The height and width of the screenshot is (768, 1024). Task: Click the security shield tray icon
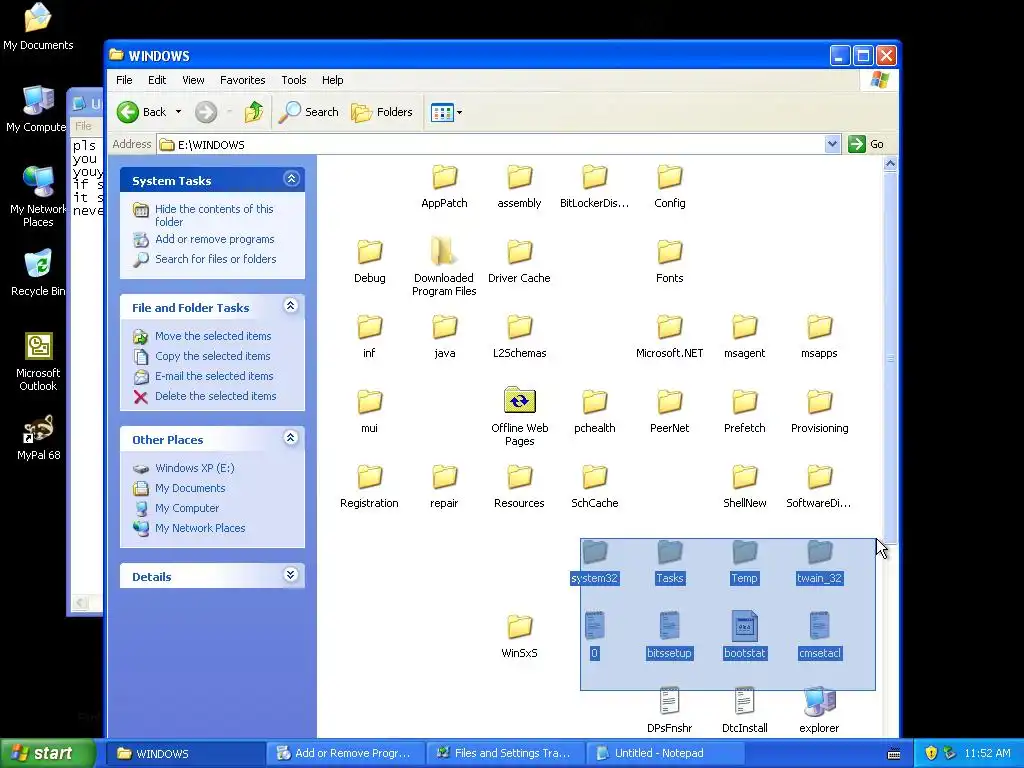(931, 753)
